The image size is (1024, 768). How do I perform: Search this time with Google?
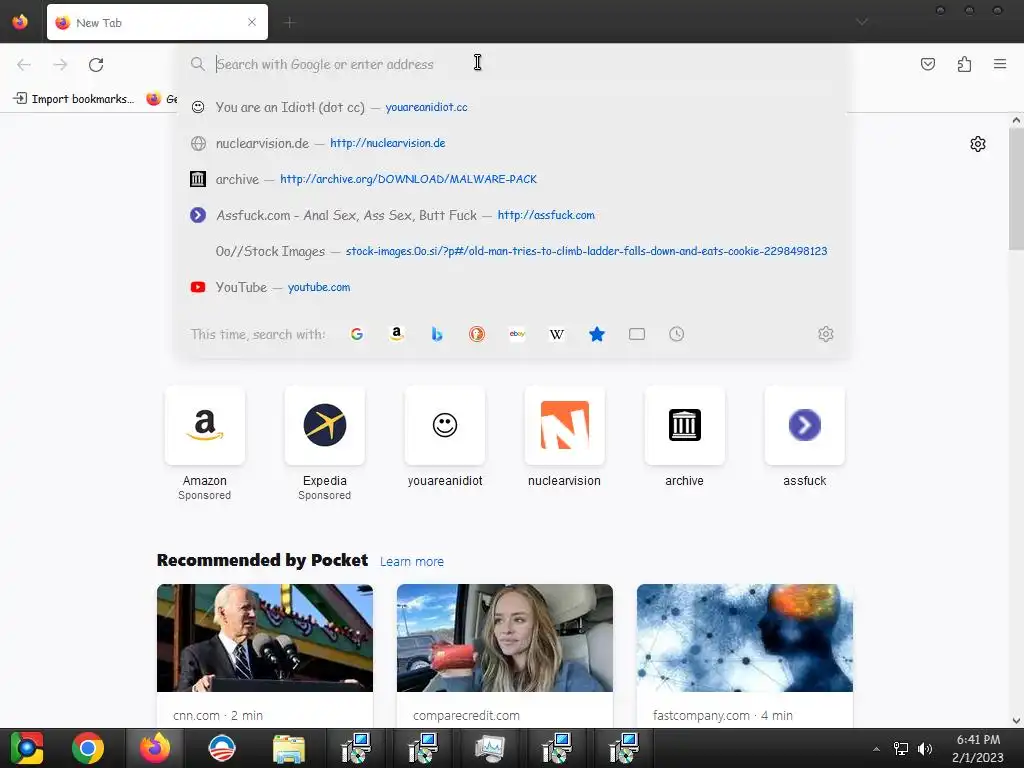[357, 334]
